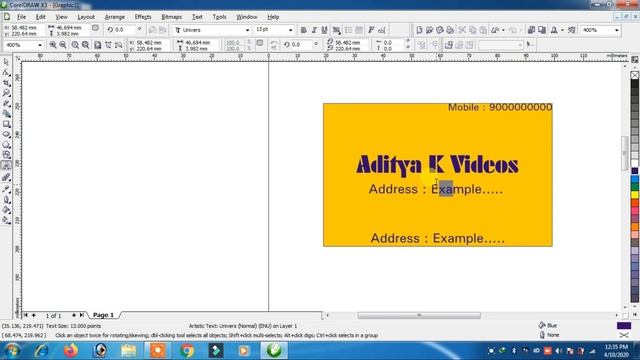The image size is (640, 360).
Task: Open the Arrange menu
Action: tap(115, 17)
